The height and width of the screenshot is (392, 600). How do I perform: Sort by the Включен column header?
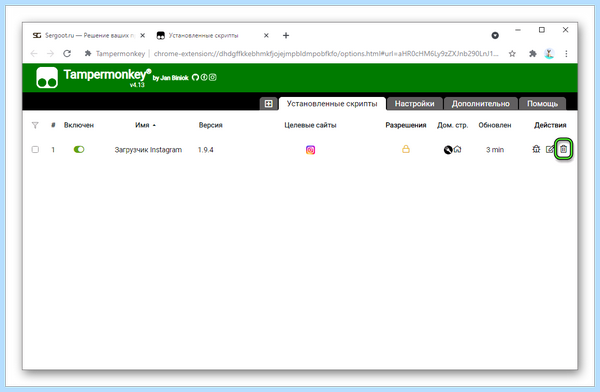79,125
